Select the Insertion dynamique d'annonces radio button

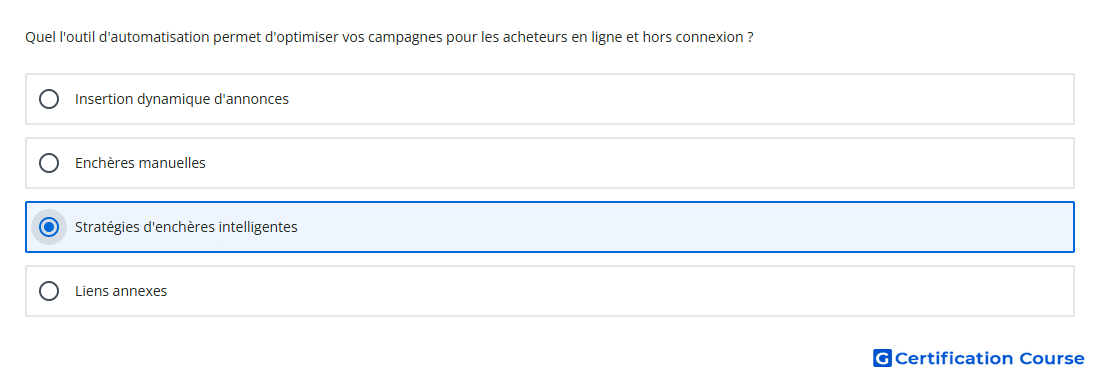(48, 99)
